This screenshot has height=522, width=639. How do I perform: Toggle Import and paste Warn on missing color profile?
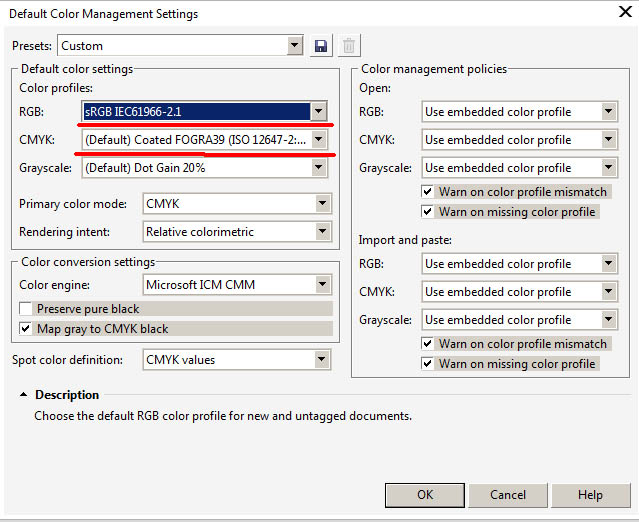tap(427, 363)
